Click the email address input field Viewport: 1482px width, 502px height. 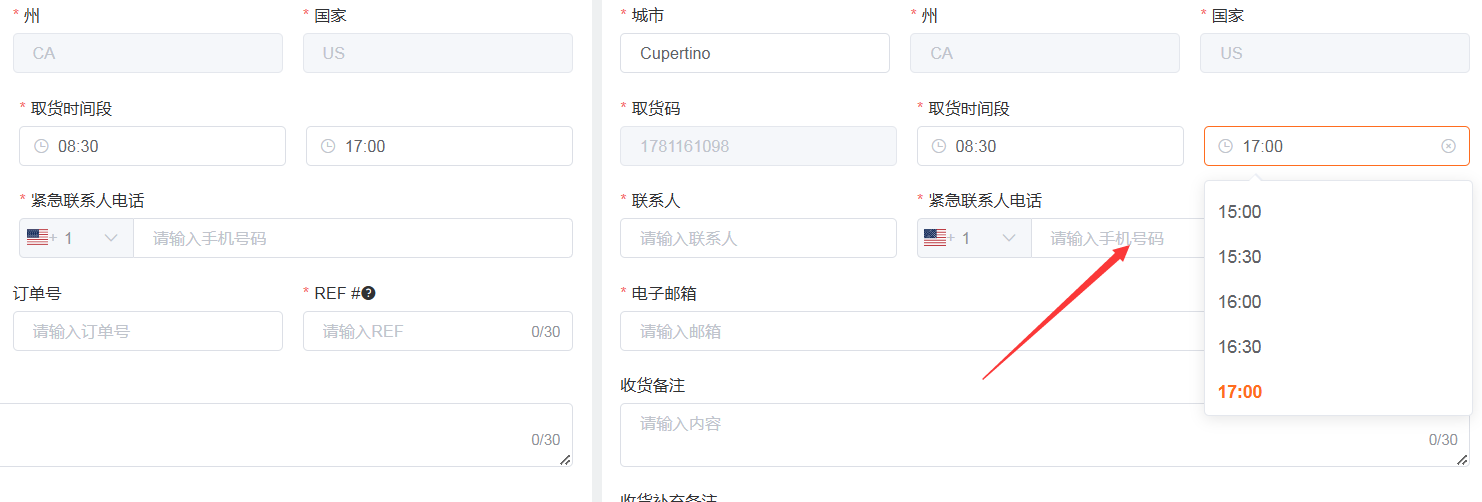[x=912, y=331]
